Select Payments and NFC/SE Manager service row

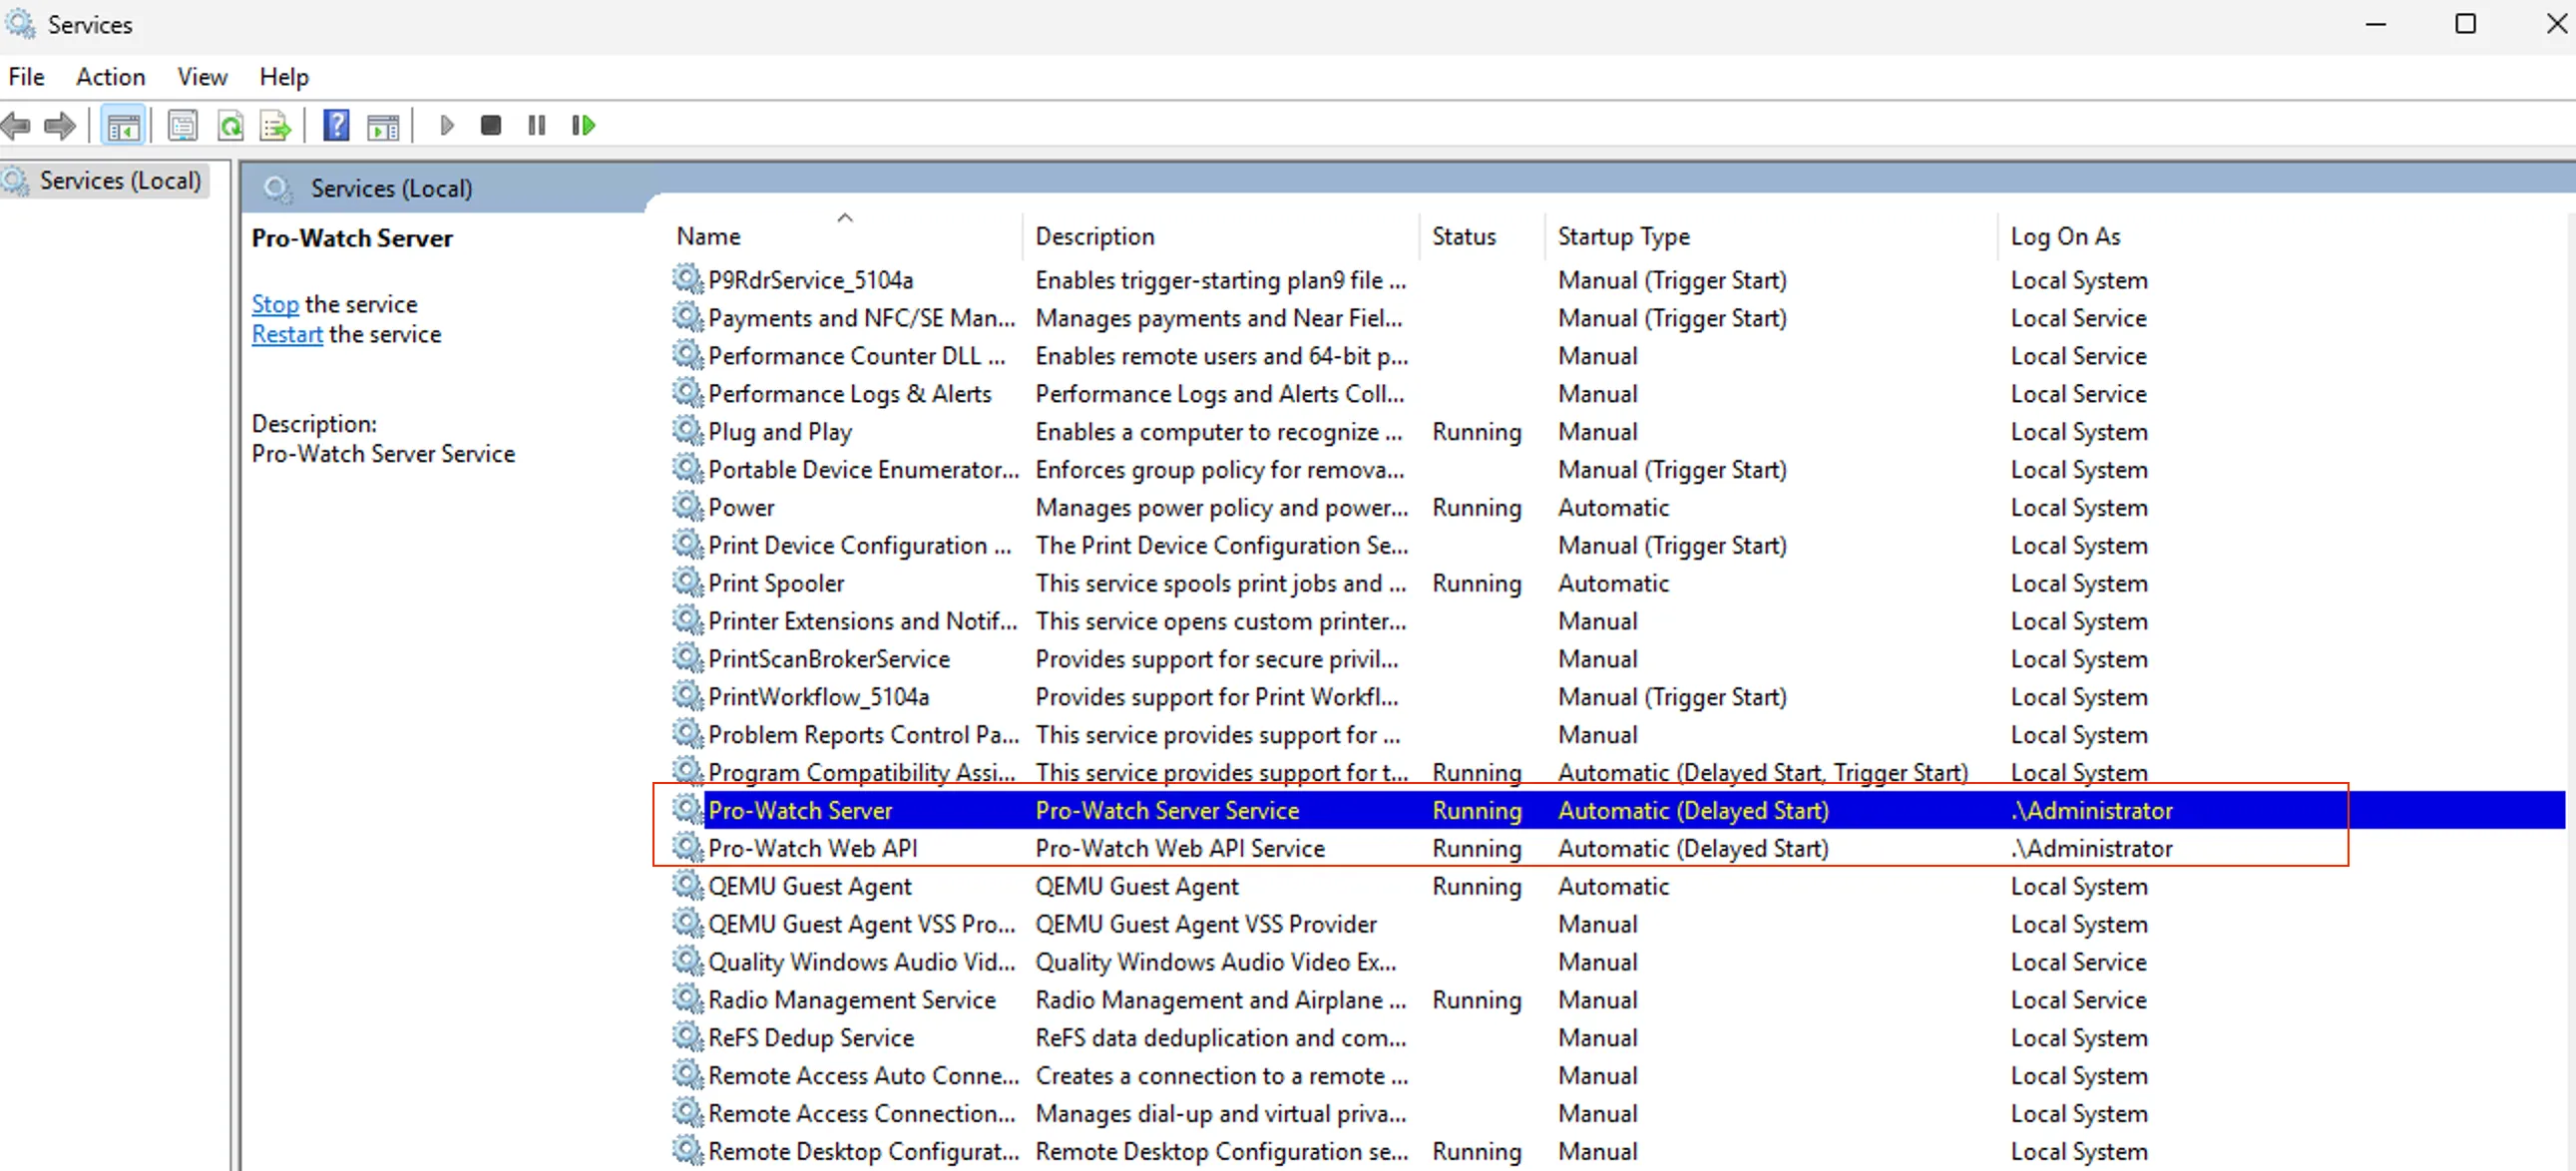pyautogui.click(x=1616, y=318)
